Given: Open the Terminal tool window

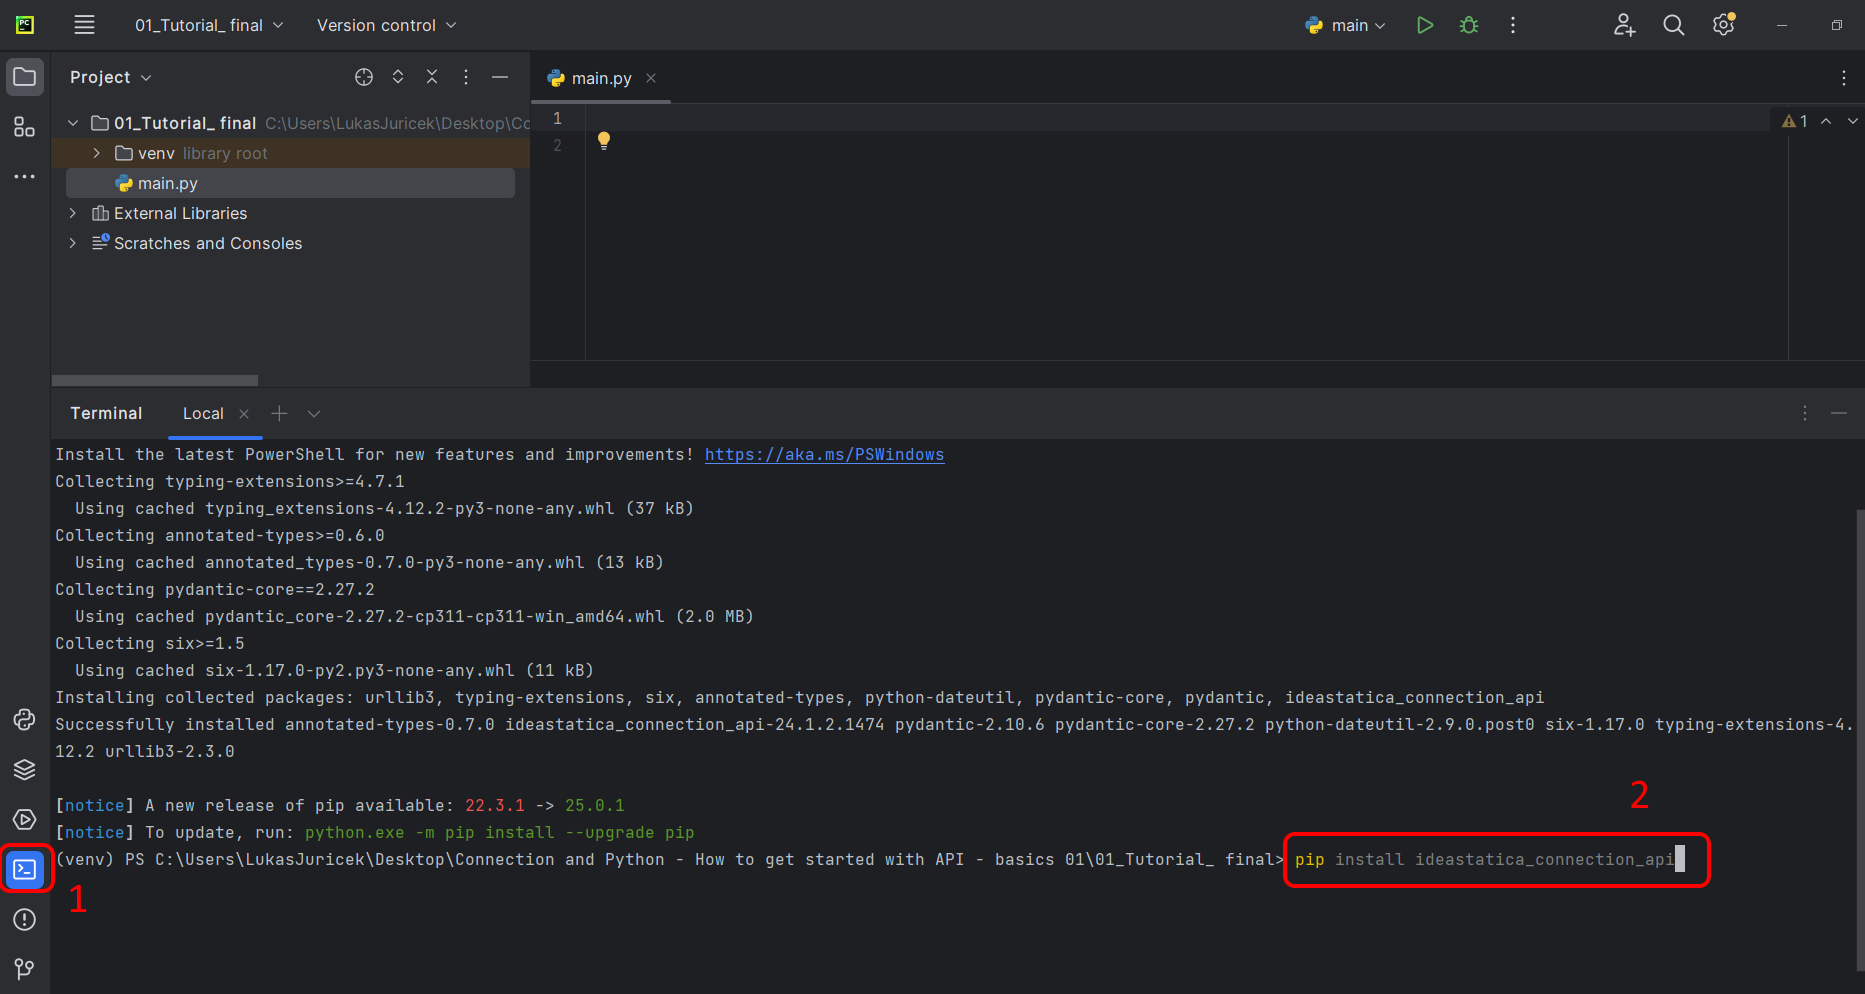Looking at the screenshot, I should coord(25,869).
